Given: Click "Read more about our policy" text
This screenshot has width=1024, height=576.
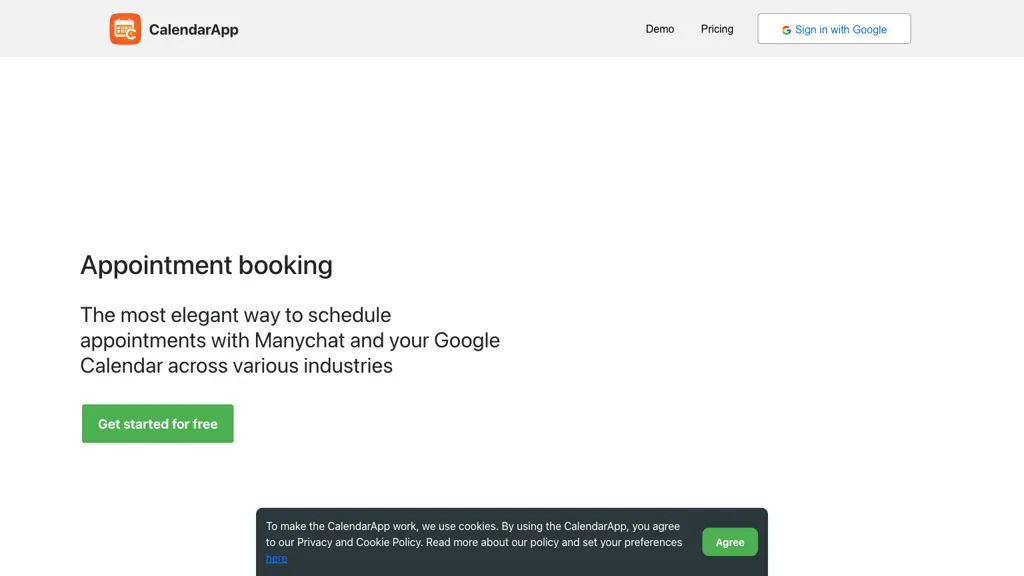Looking at the screenshot, I should click(x=491, y=542).
